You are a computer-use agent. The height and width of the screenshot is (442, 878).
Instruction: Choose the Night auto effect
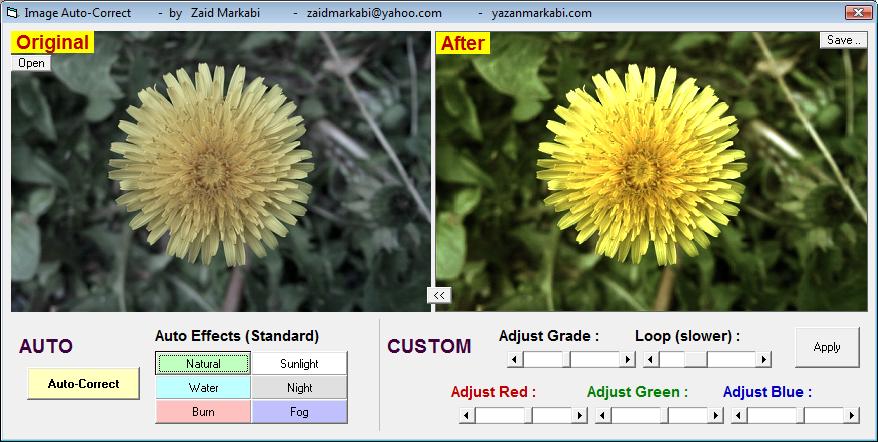point(299,388)
